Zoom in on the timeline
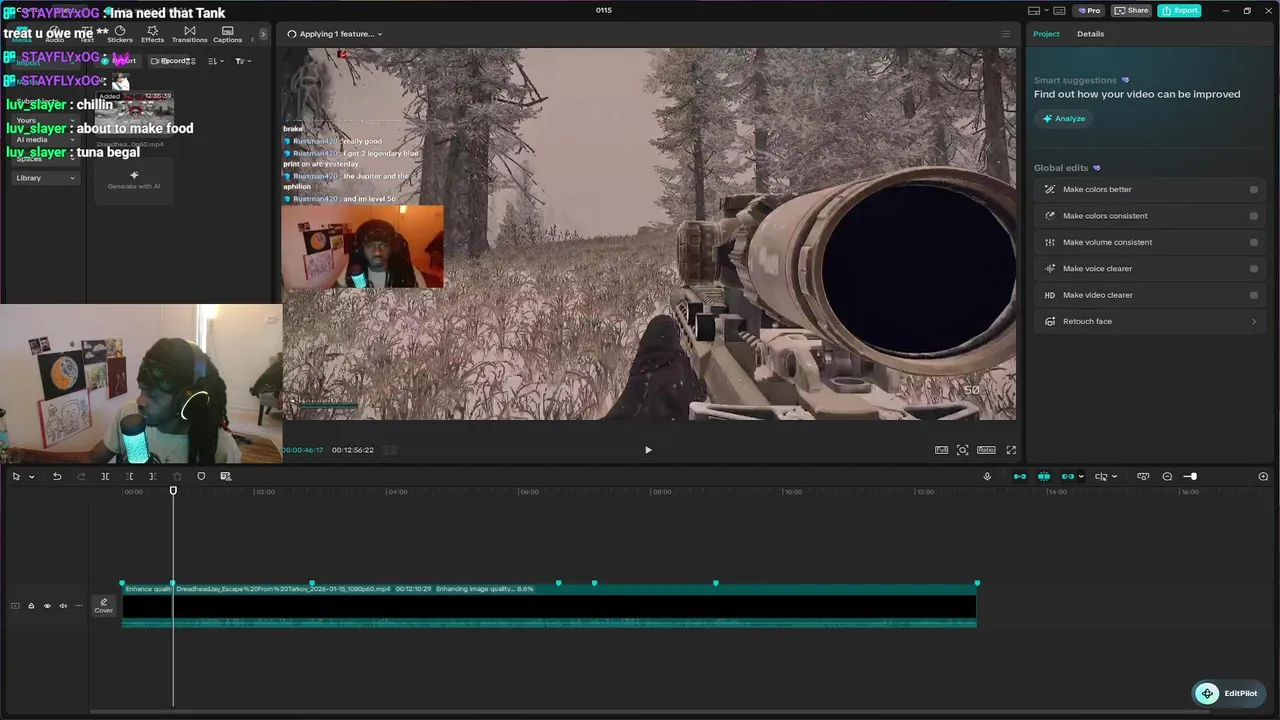 click(1263, 476)
